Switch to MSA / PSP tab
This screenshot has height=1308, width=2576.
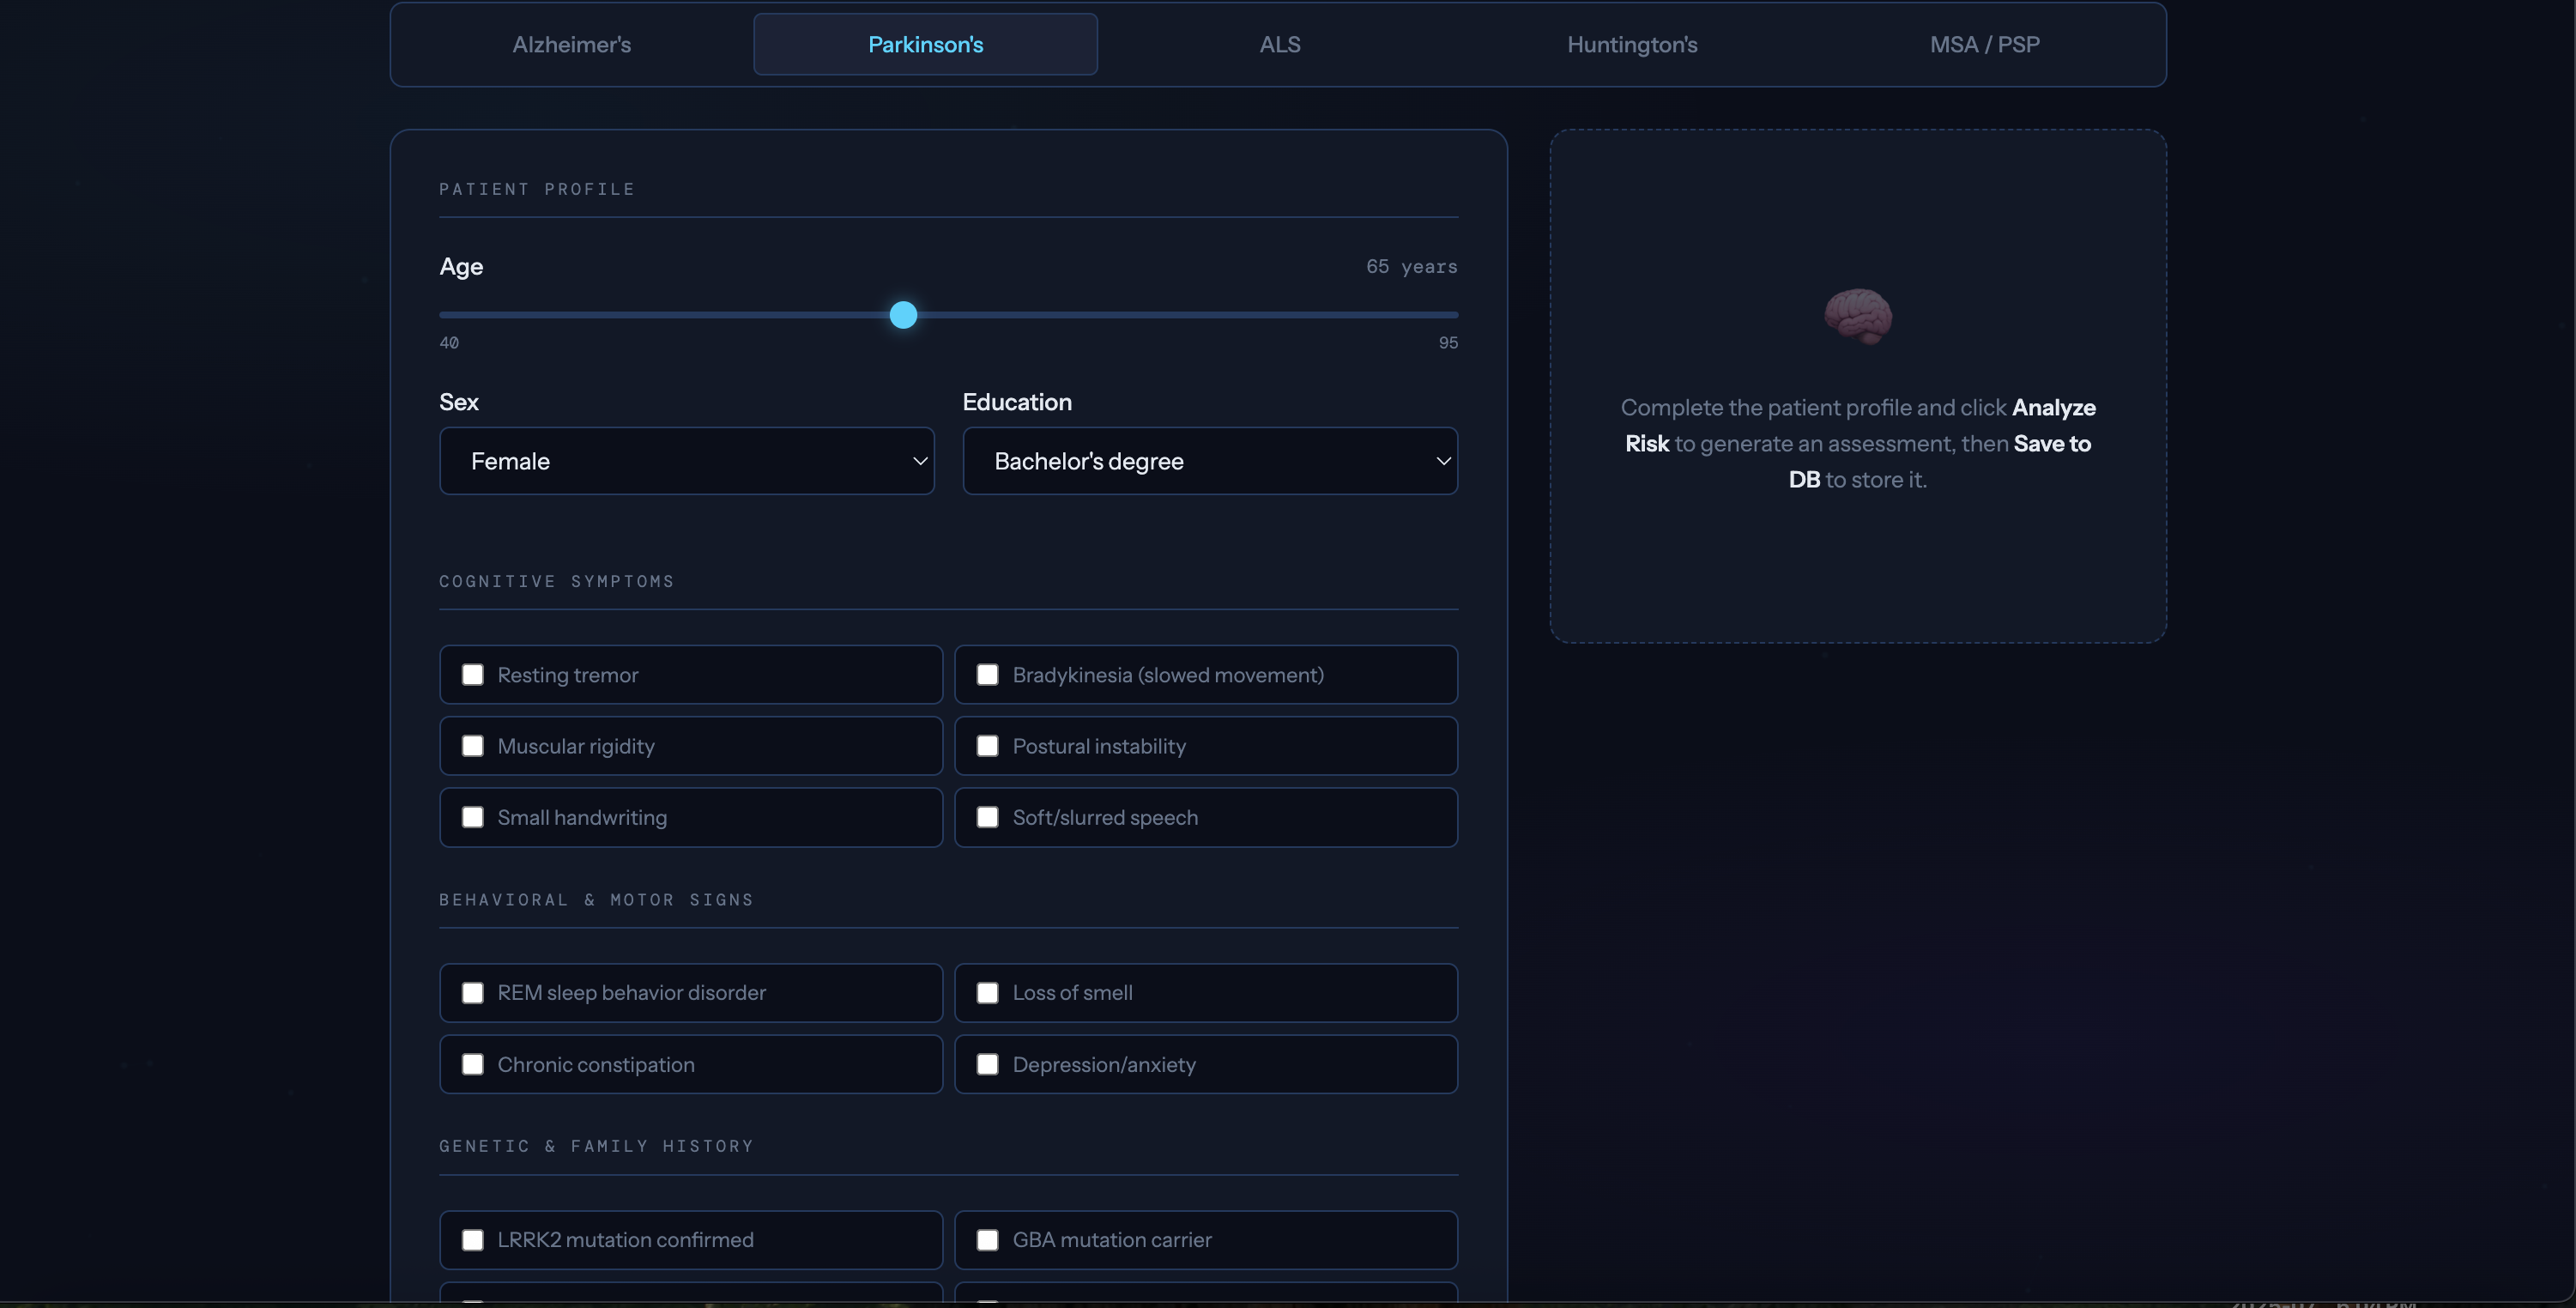(1984, 44)
